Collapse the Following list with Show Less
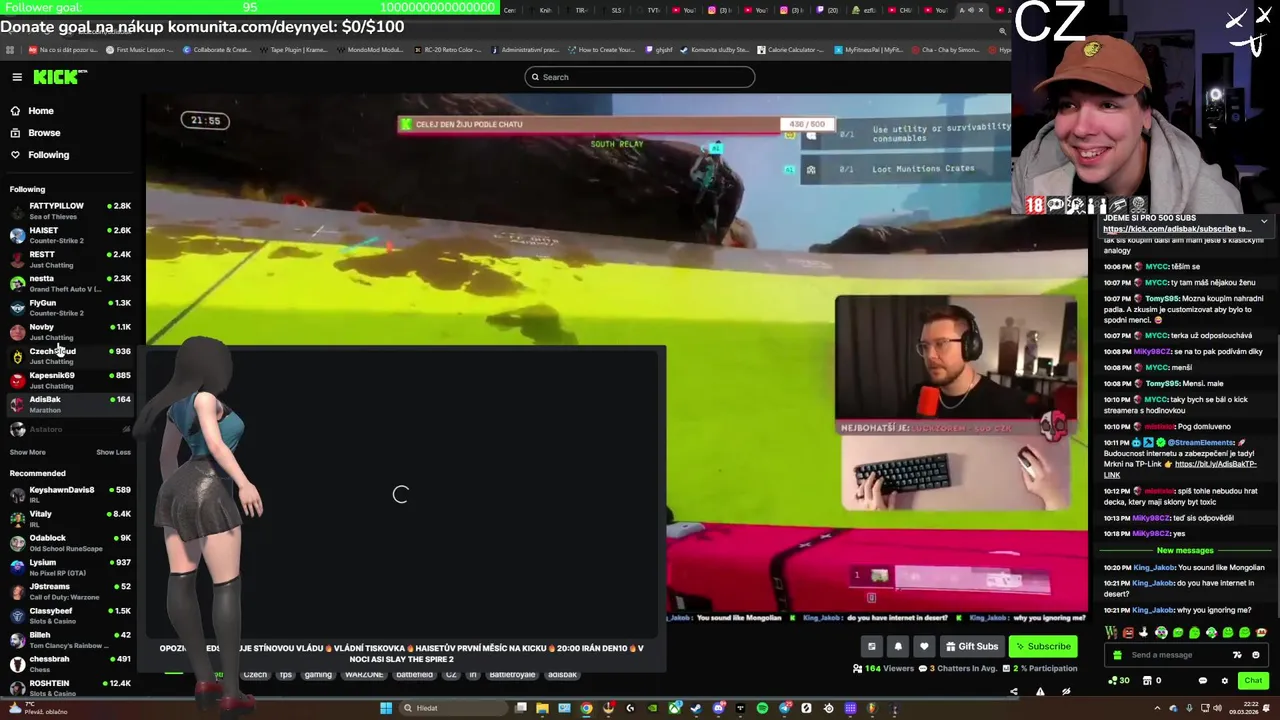This screenshot has height=720, width=1280. click(x=113, y=452)
